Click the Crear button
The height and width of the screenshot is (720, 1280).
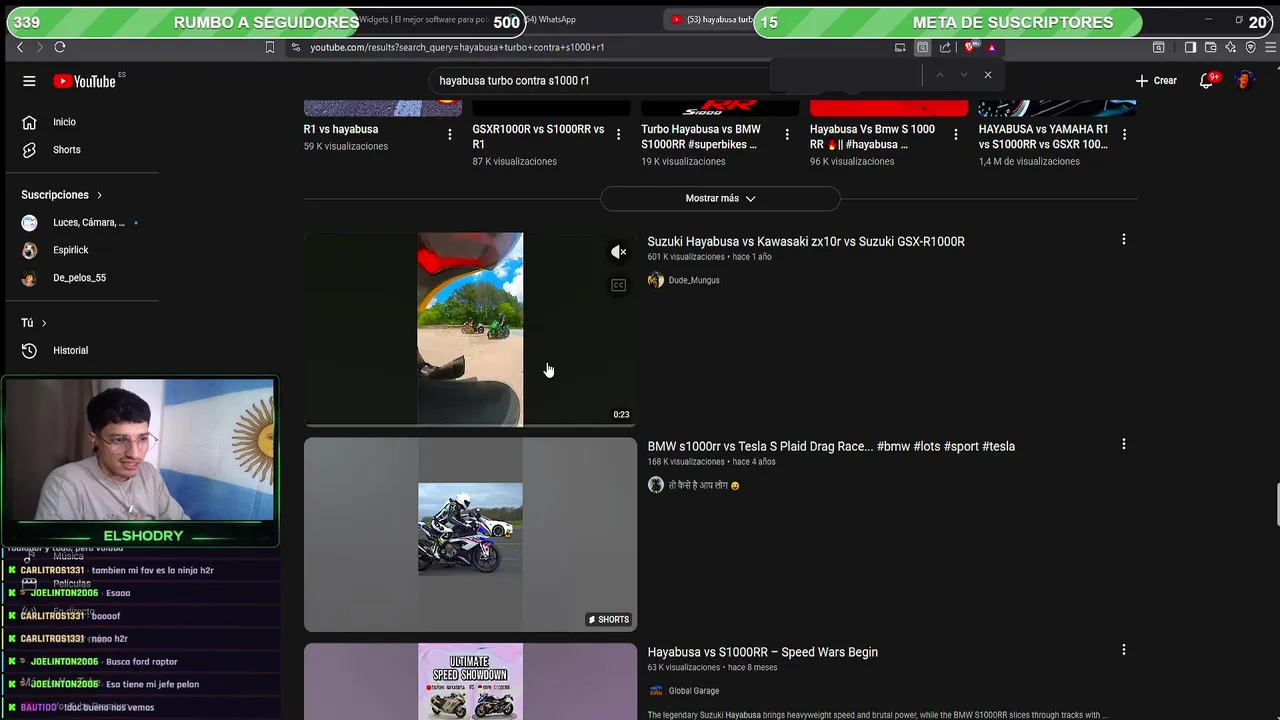(x=1156, y=81)
